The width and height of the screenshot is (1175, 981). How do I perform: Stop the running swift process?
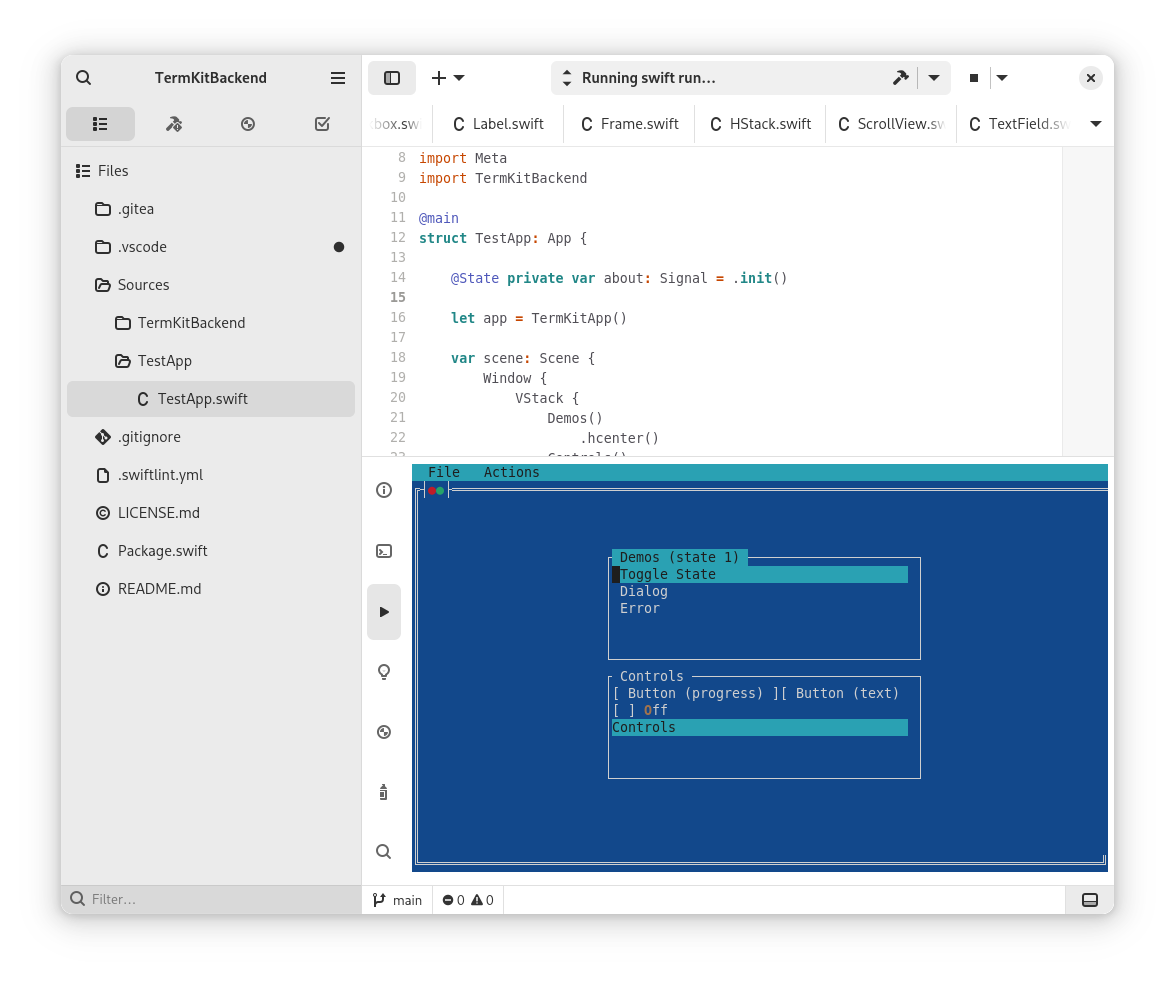click(973, 78)
